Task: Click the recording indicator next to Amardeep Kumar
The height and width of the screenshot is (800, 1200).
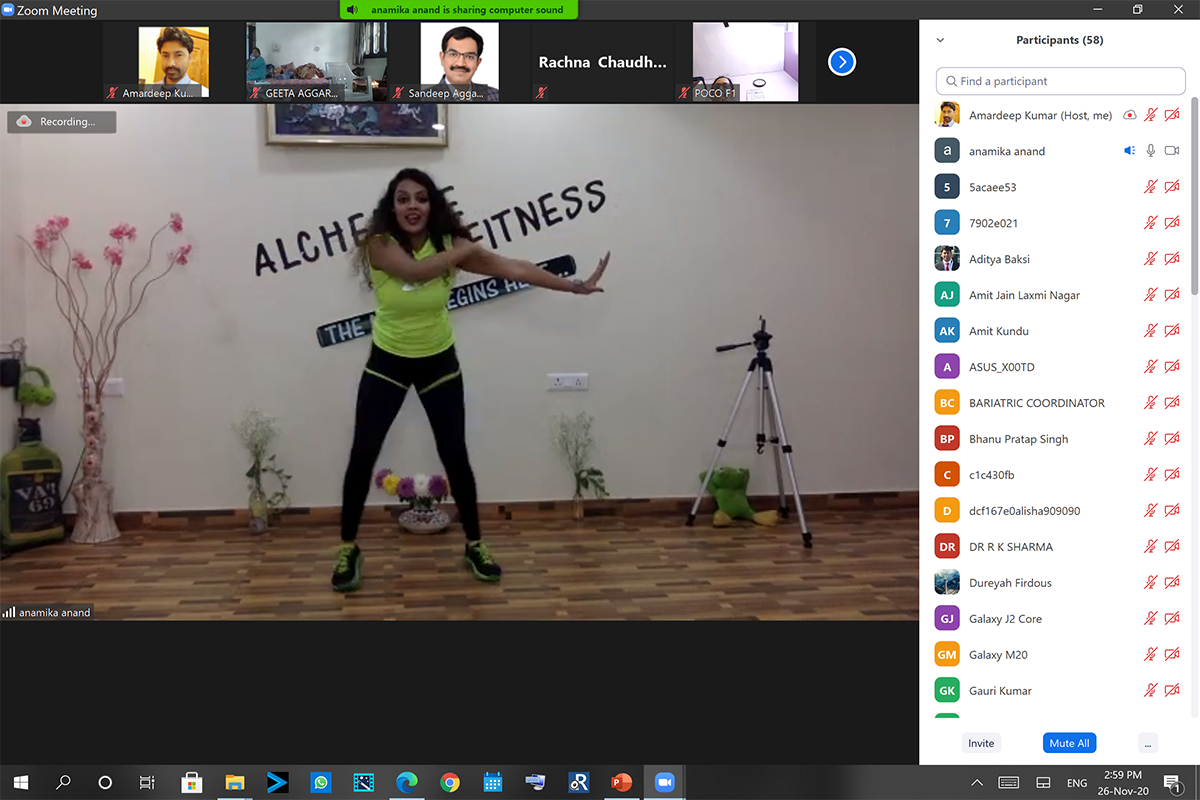Action: click(x=1129, y=115)
